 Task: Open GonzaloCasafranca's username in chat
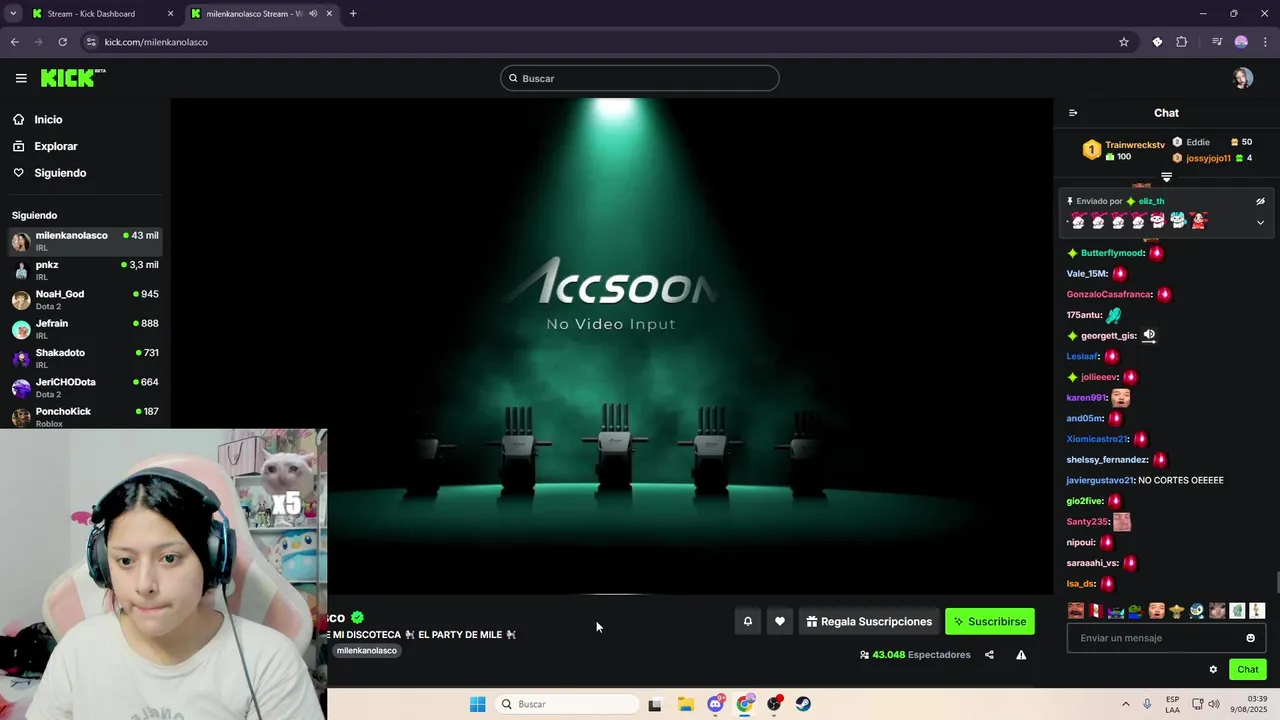(x=1109, y=294)
